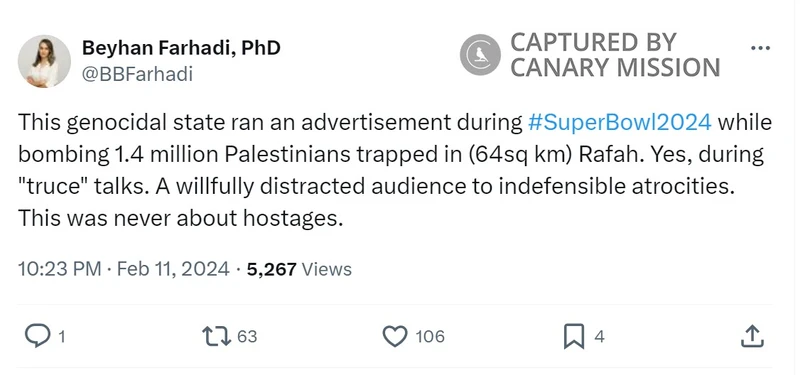Bookmark the tweet using bookmark icon

coord(574,337)
